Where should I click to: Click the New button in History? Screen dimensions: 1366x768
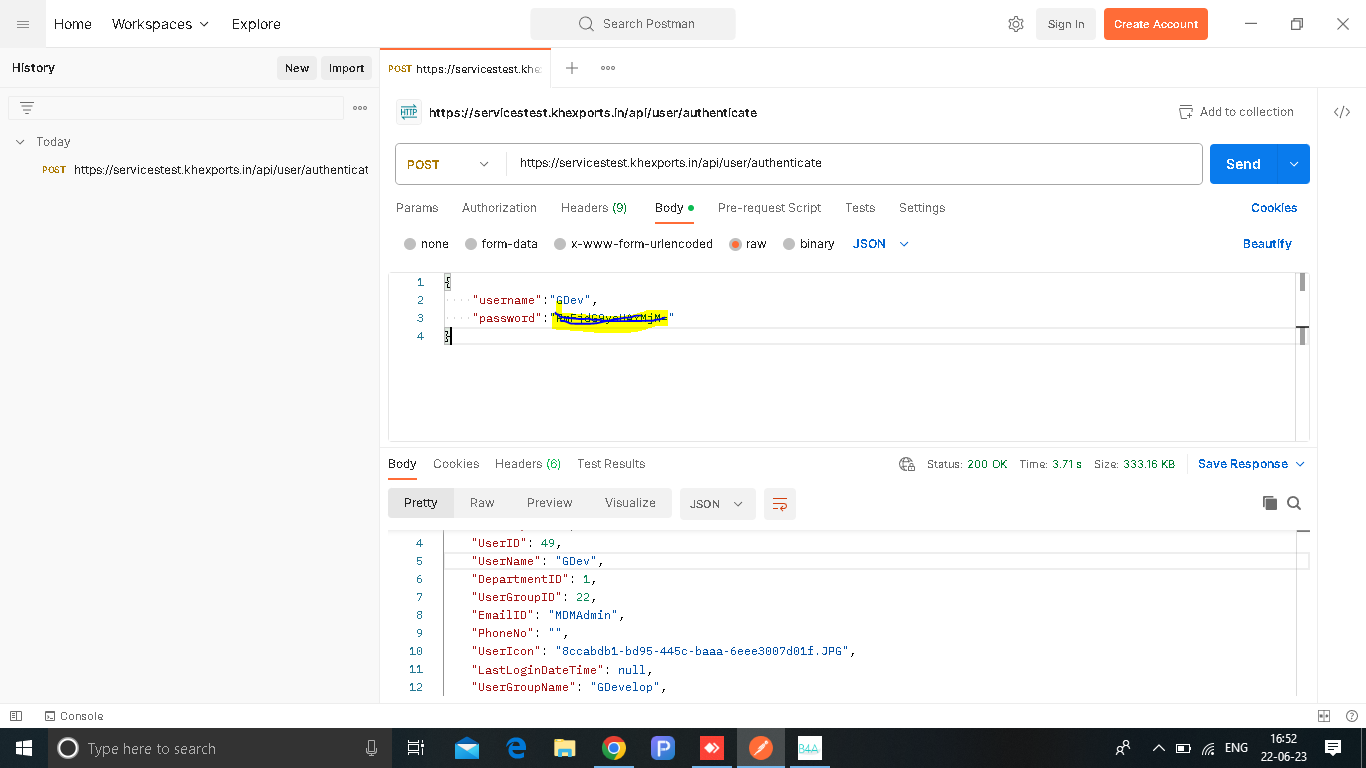pos(297,68)
